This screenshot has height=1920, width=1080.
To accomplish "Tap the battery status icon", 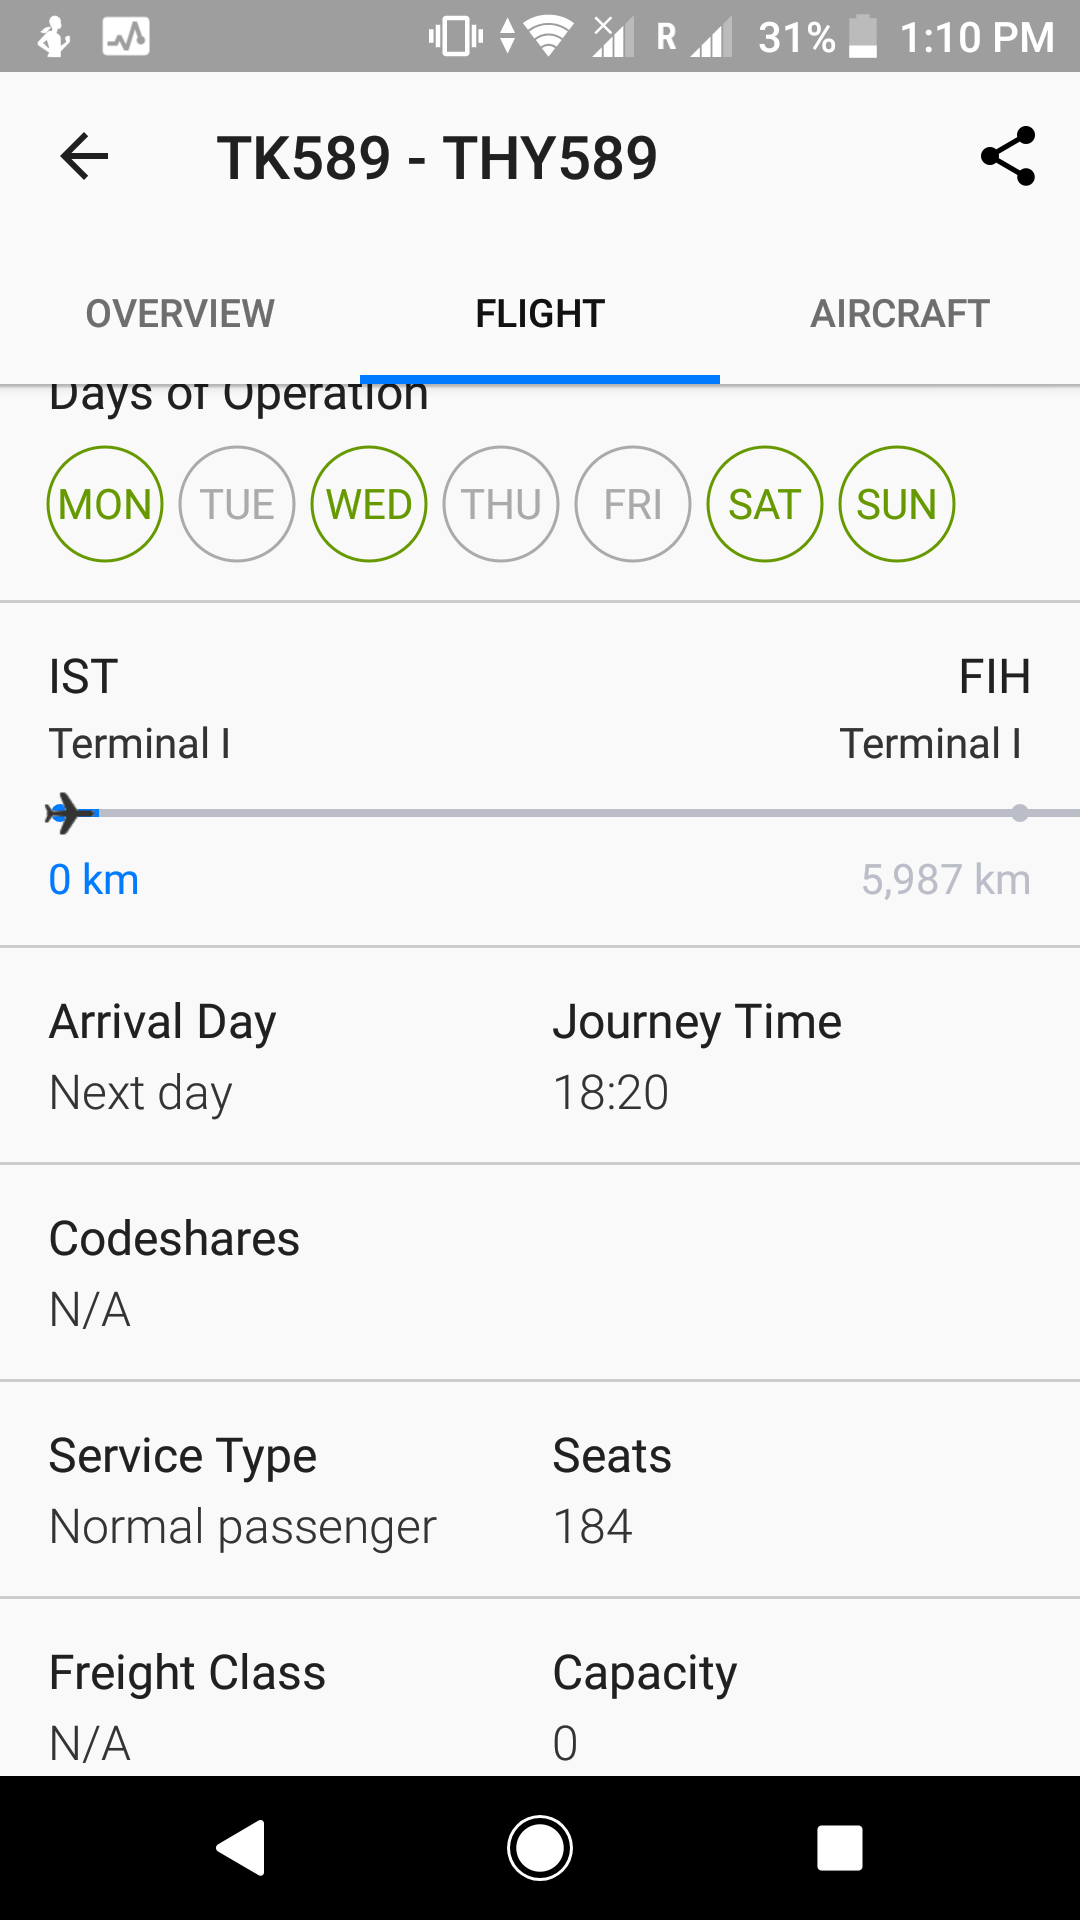I will tap(863, 37).
